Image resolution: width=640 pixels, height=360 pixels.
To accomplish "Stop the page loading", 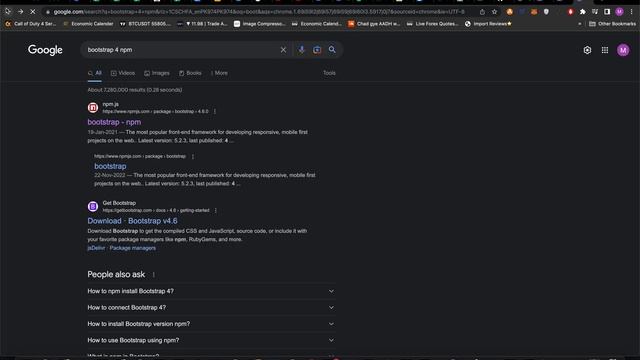I will (33, 12).
